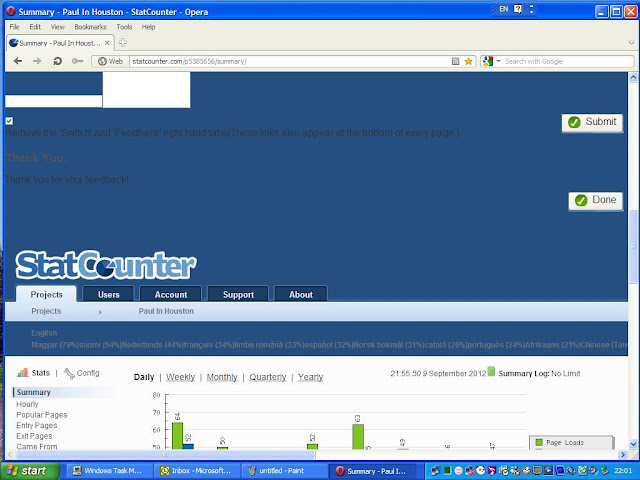
Task: Switch chart to Yearly view
Action: pos(310,377)
